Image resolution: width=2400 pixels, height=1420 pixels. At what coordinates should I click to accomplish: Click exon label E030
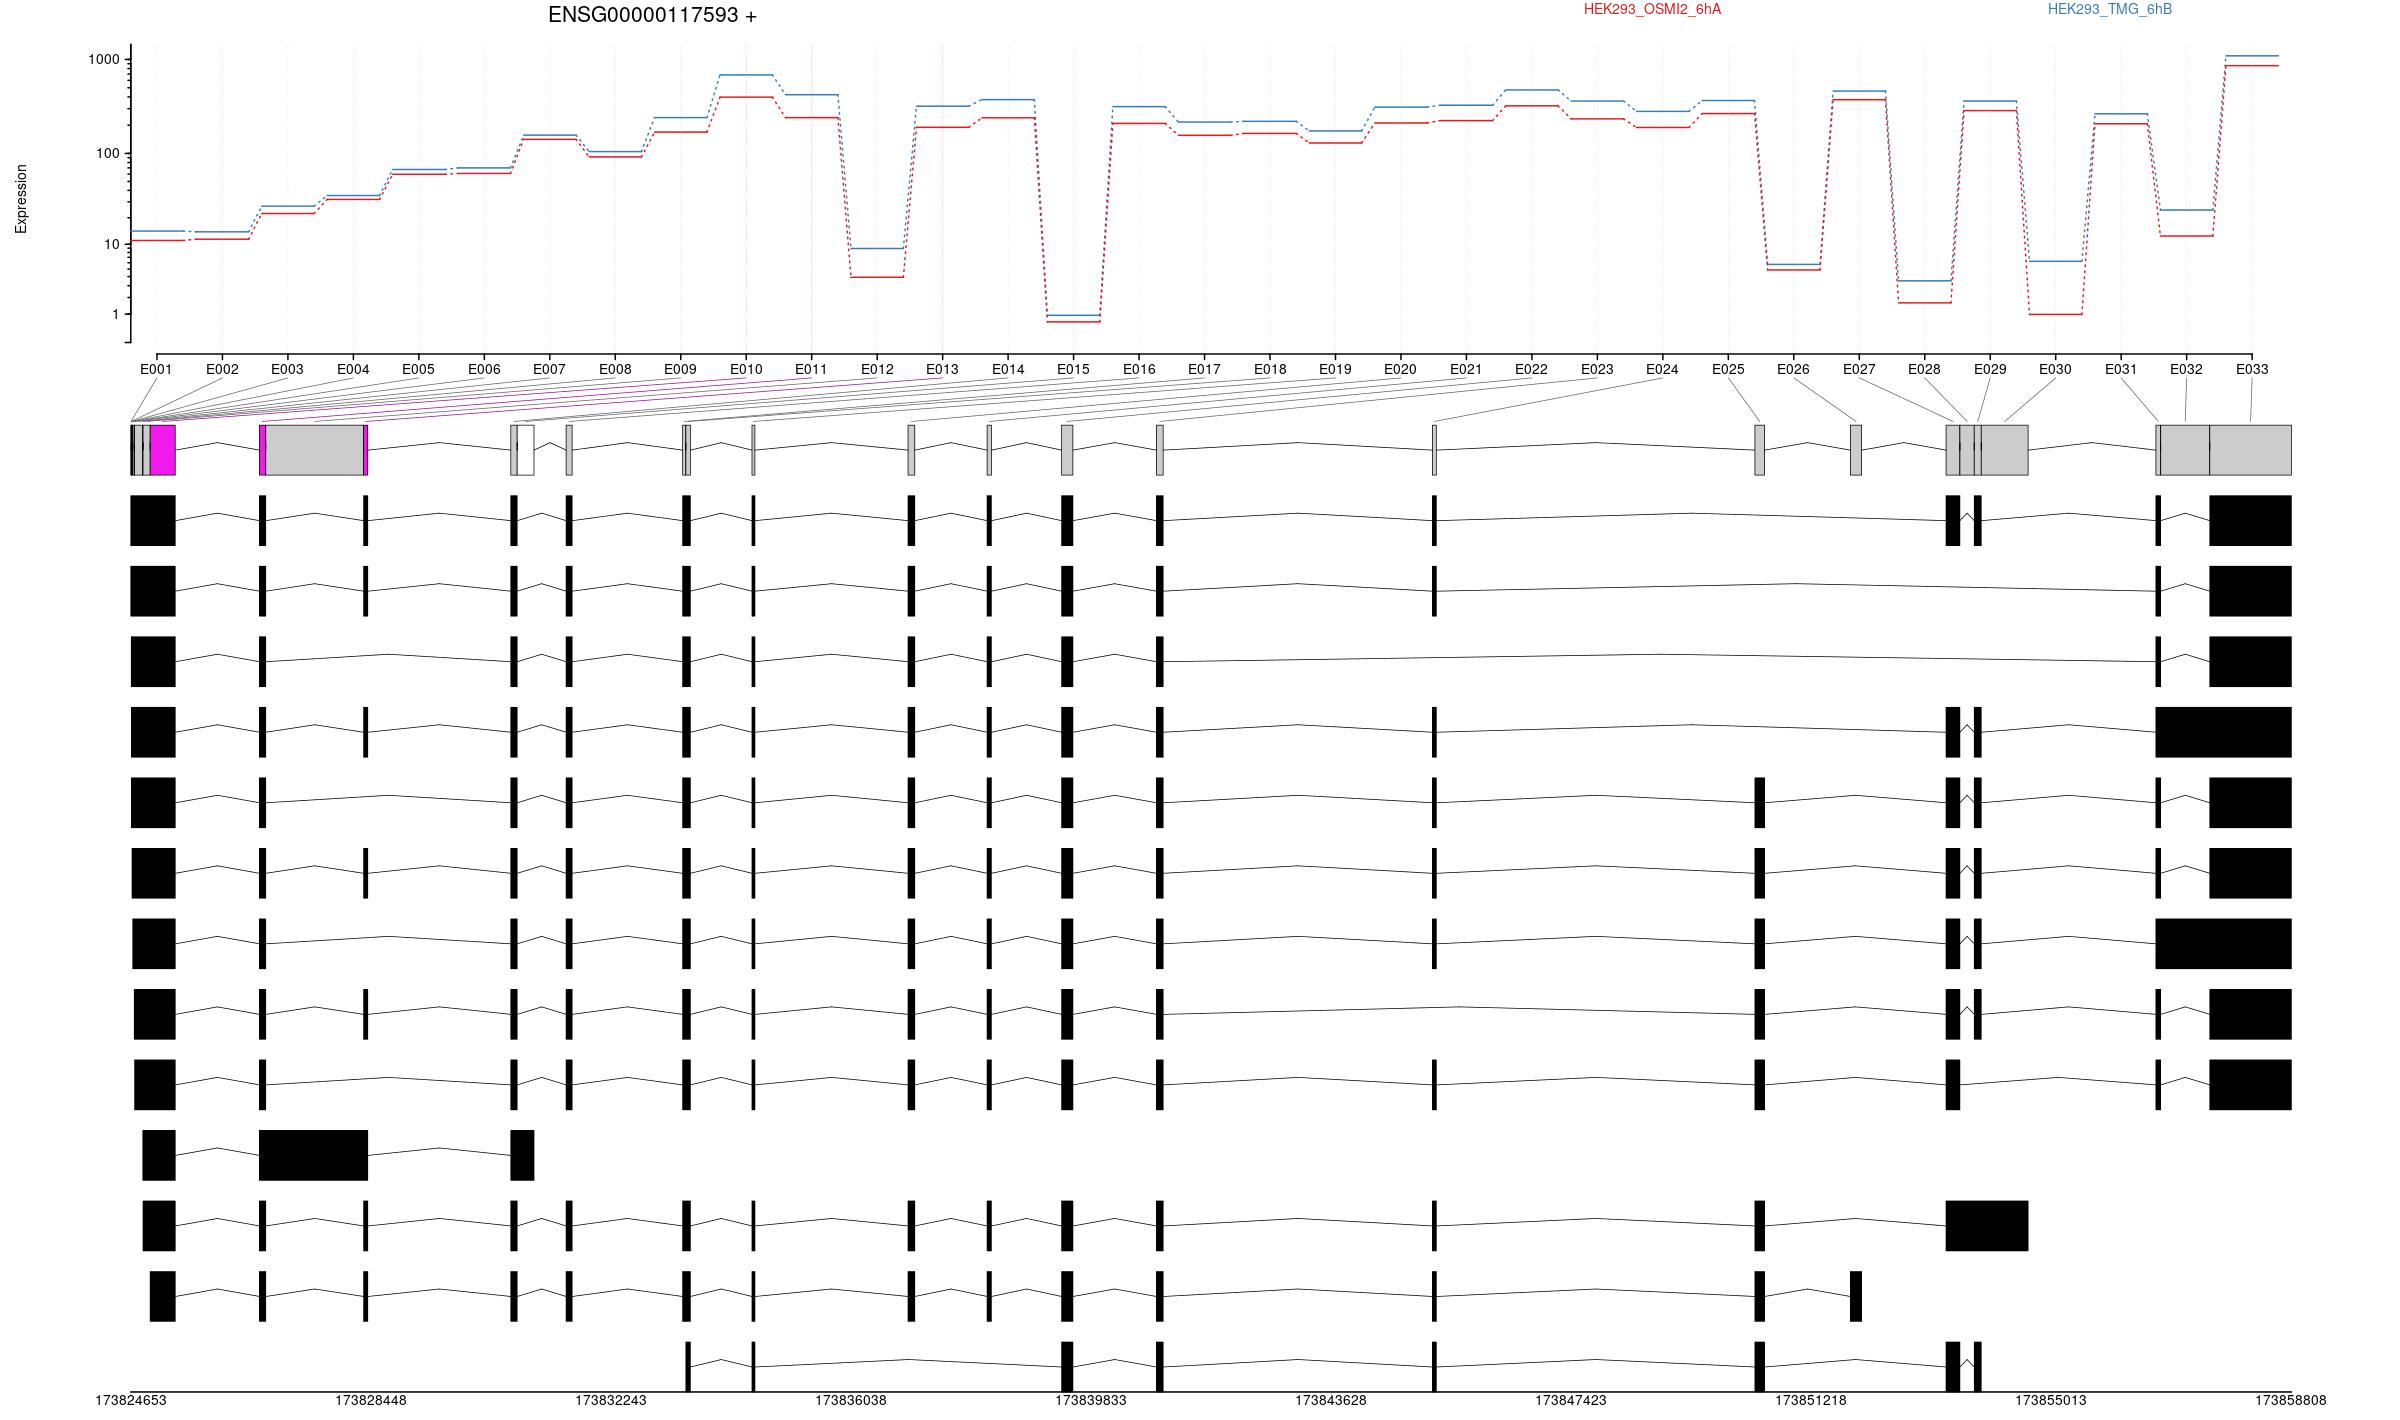click(x=2055, y=369)
